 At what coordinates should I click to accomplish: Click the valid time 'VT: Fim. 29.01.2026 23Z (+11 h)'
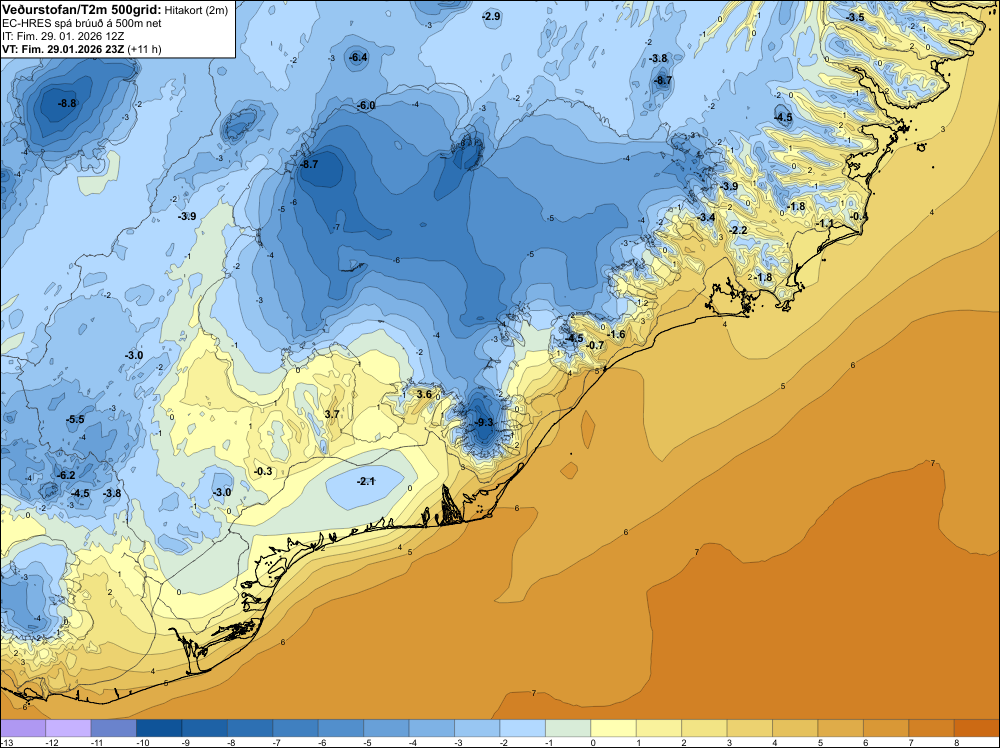coord(82,49)
